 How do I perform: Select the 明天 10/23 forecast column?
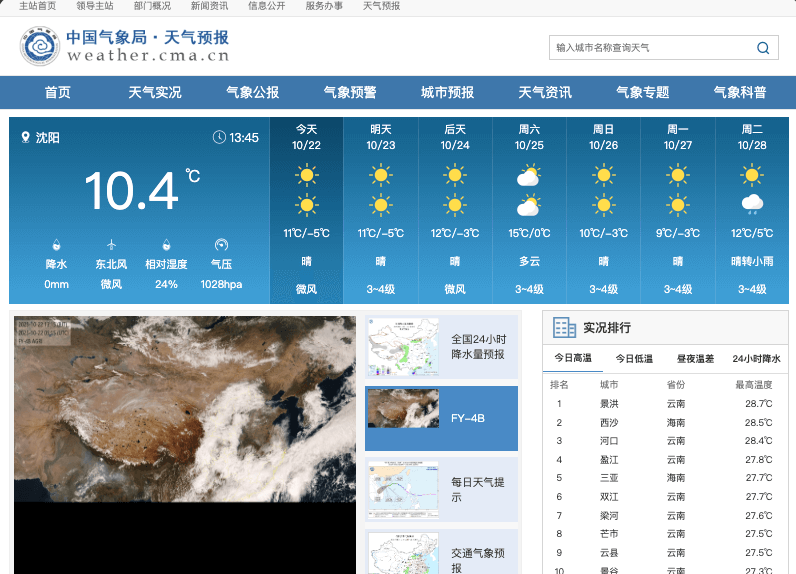click(381, 211)
